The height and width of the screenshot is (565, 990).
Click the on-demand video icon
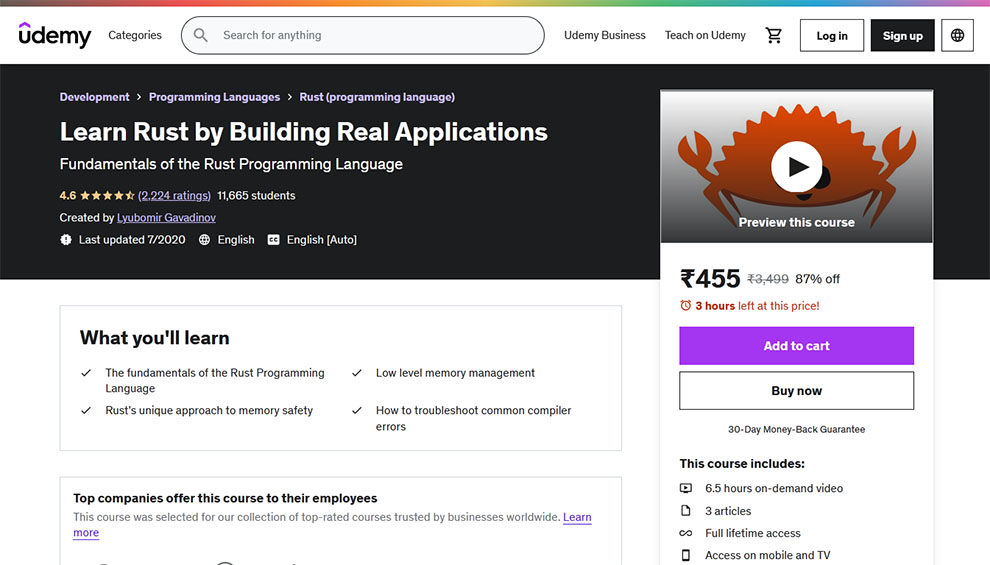[686, 488]
